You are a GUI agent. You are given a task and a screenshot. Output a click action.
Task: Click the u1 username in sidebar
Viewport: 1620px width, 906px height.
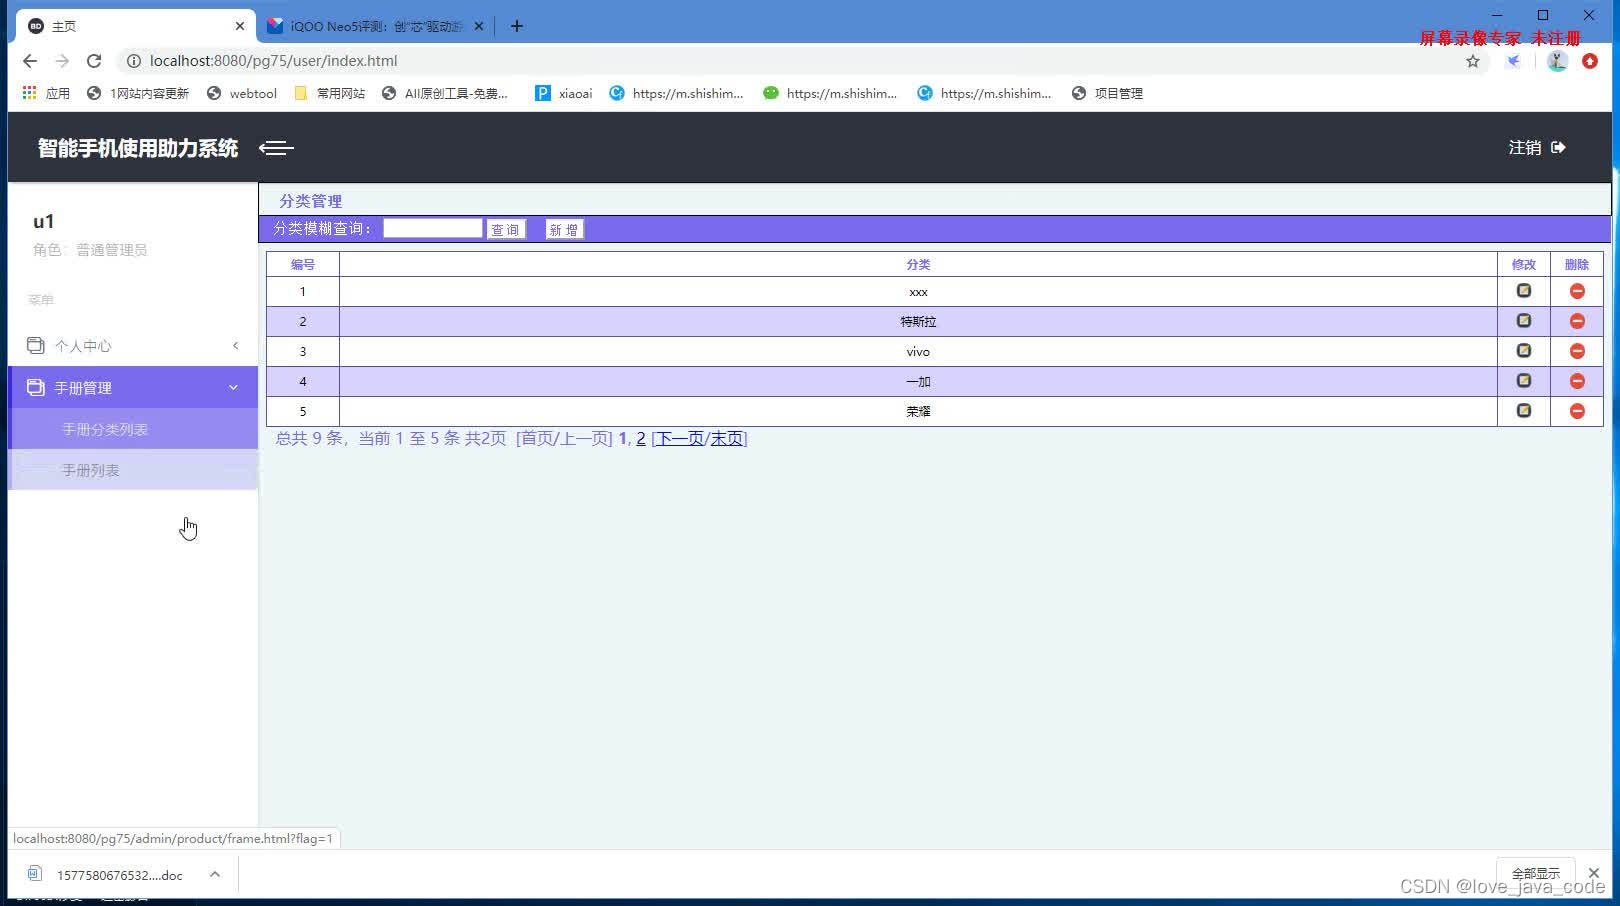click(x=43, y=221)
